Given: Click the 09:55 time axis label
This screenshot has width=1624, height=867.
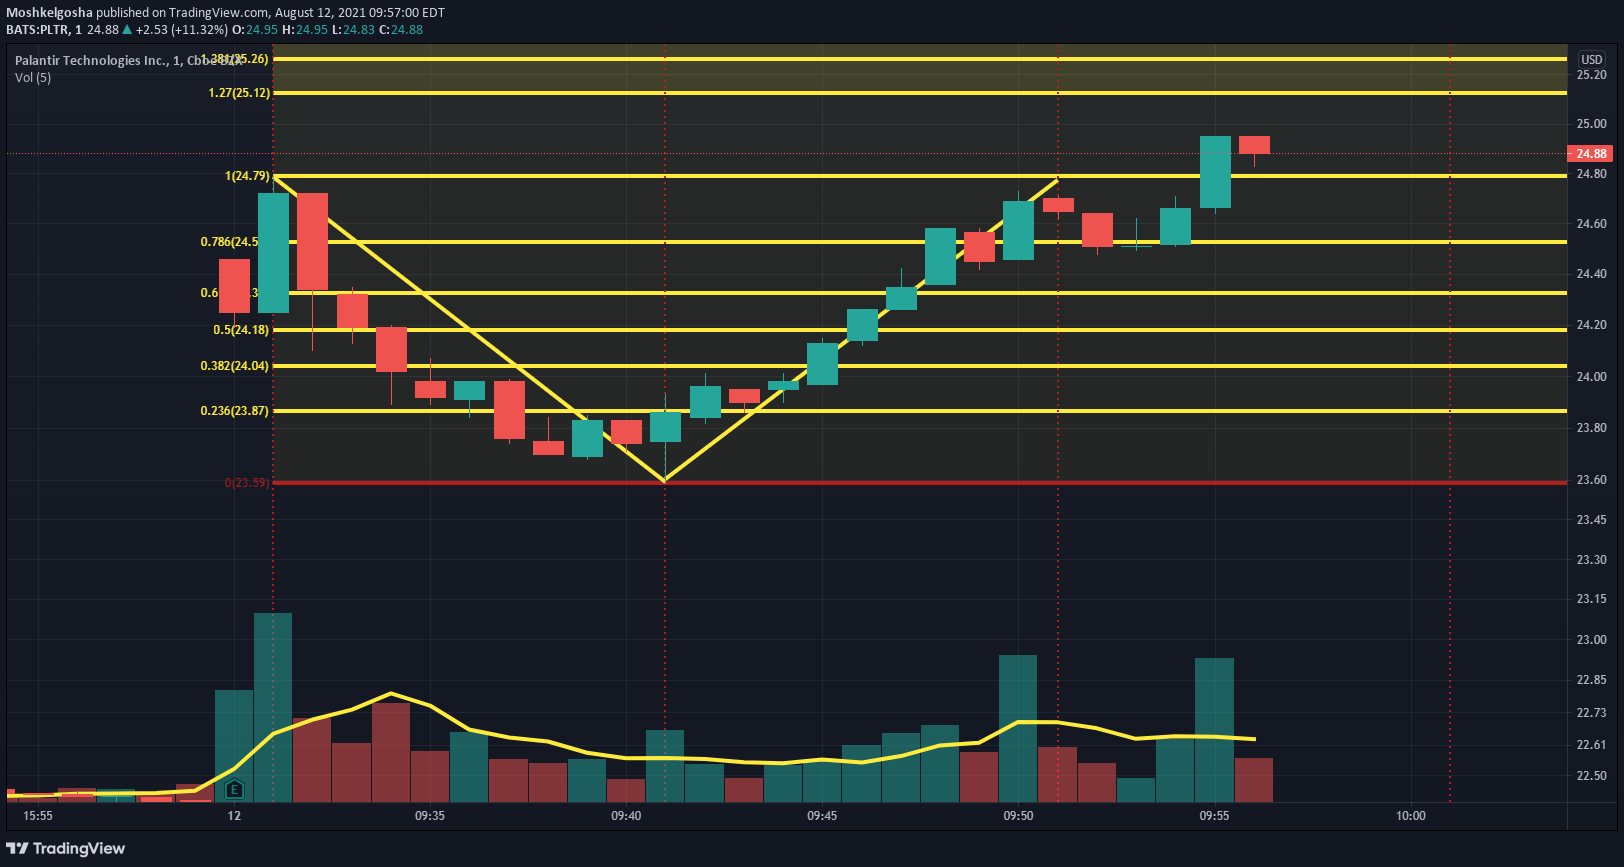Looking at the screenshot, I should point(1214,816).
